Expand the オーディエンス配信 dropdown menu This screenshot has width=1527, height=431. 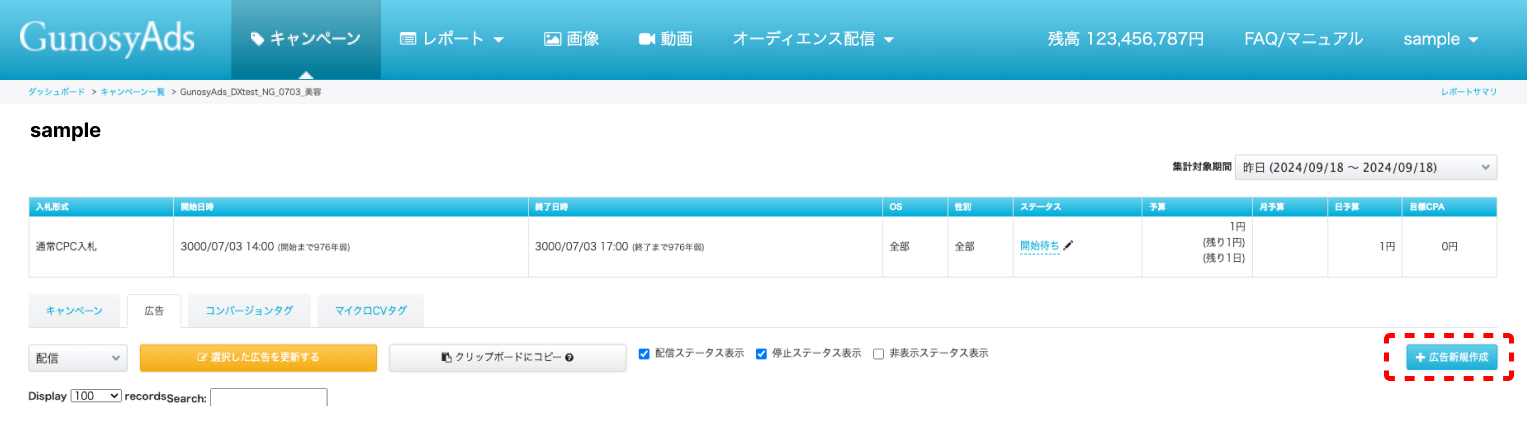point(813,39)
